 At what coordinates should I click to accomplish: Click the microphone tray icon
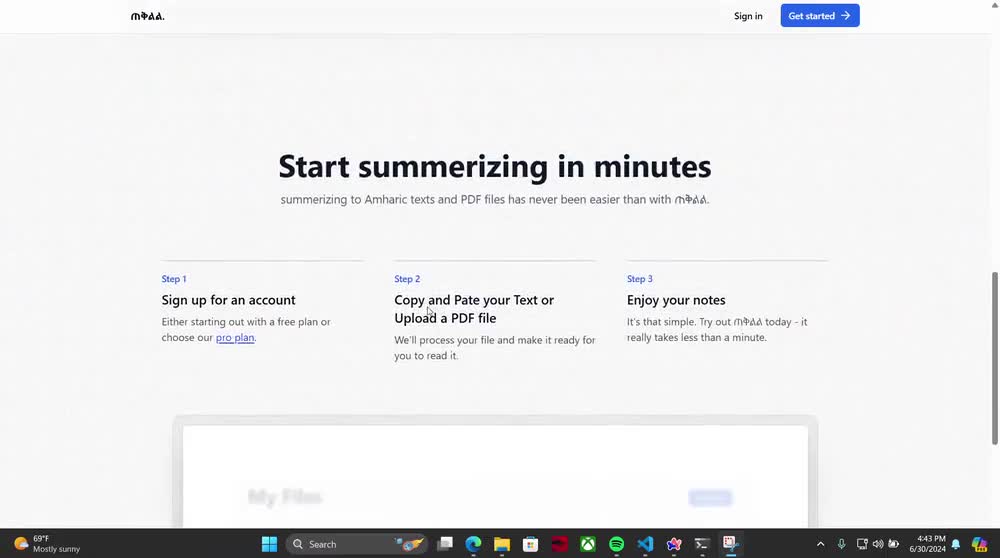tap(841, 544)
